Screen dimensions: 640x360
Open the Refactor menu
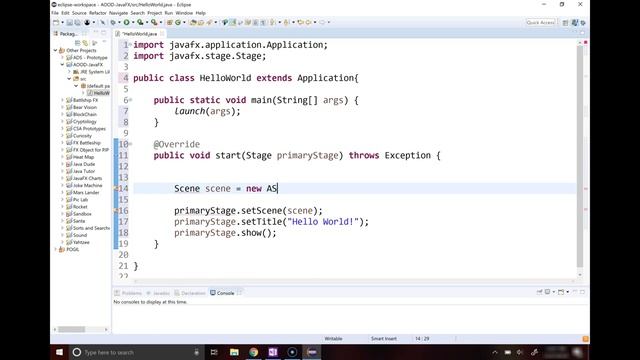click(x=98, y=13)
